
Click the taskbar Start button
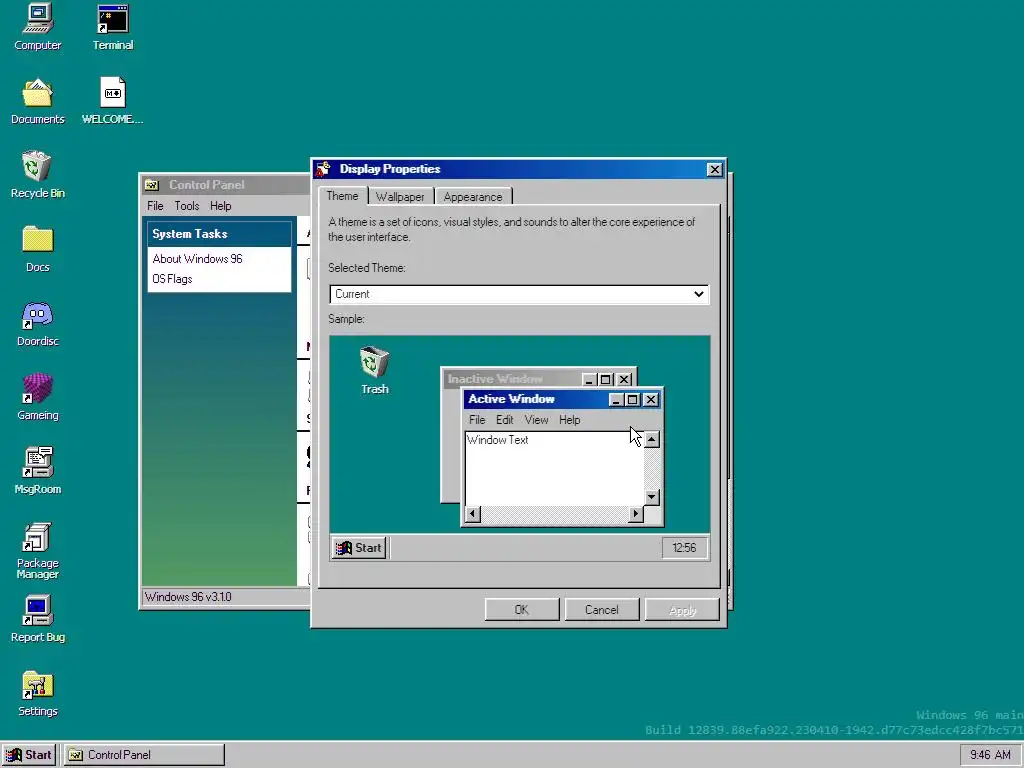click(x=29, y=755)
